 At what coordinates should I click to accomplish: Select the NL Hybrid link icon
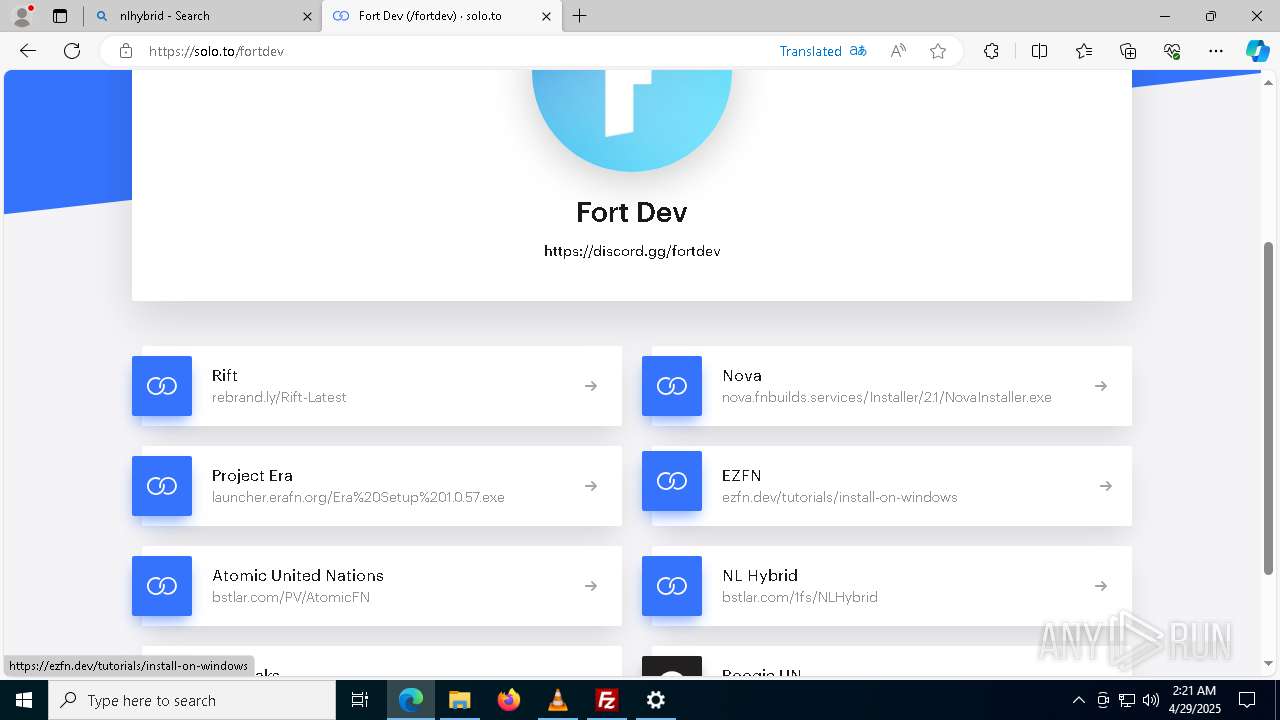coord(672,586)
